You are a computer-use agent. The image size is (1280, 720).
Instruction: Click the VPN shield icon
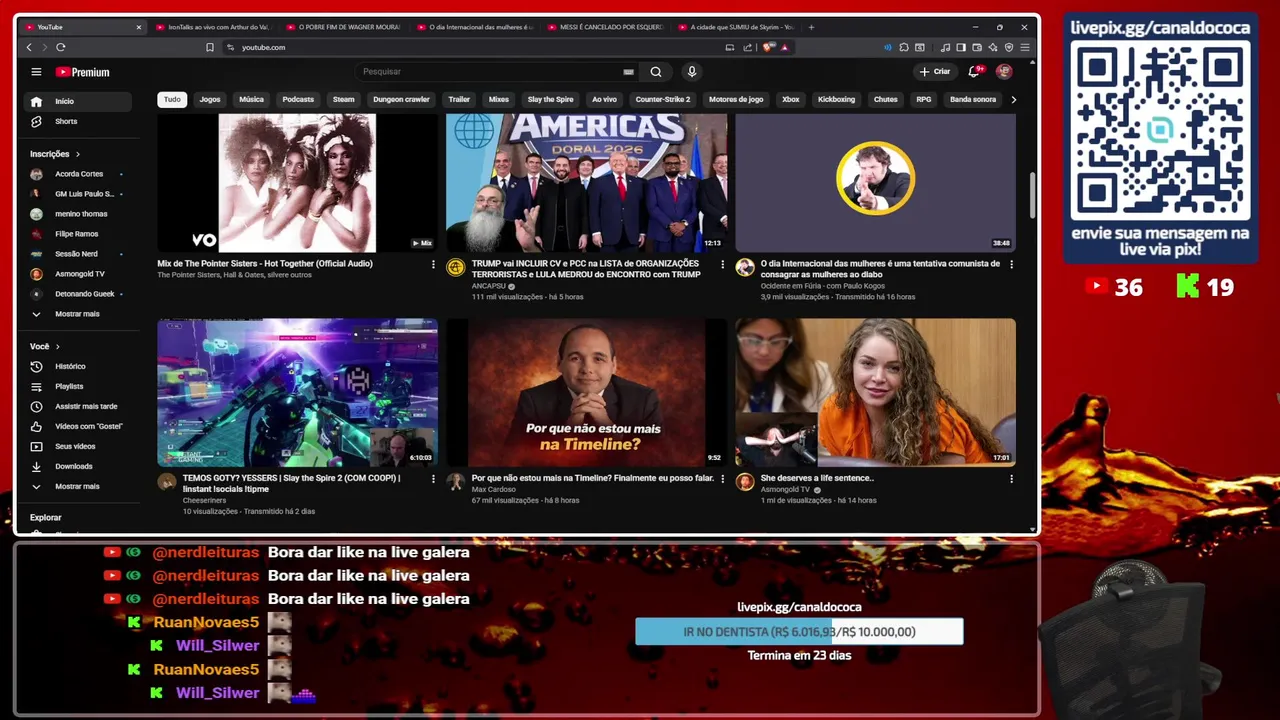[x=1009, y=47]
